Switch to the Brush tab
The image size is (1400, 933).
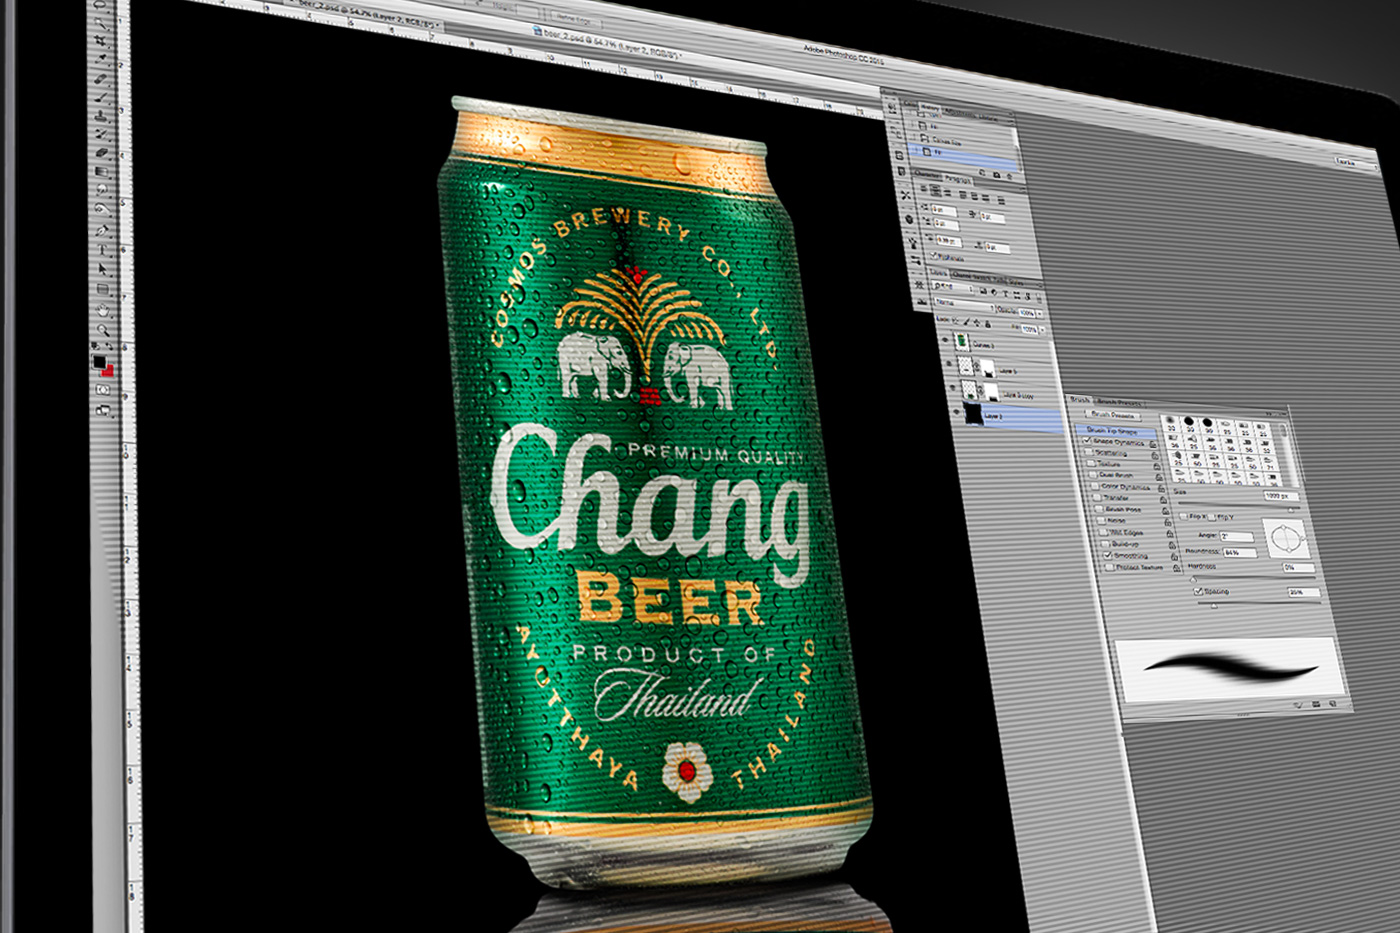1079,400
